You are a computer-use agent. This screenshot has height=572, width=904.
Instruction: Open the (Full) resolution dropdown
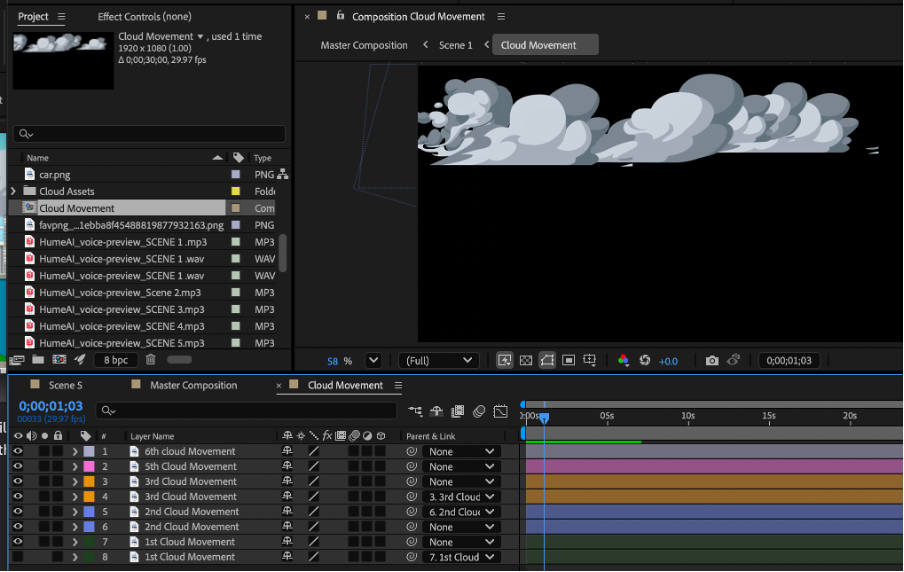point(439,360)
